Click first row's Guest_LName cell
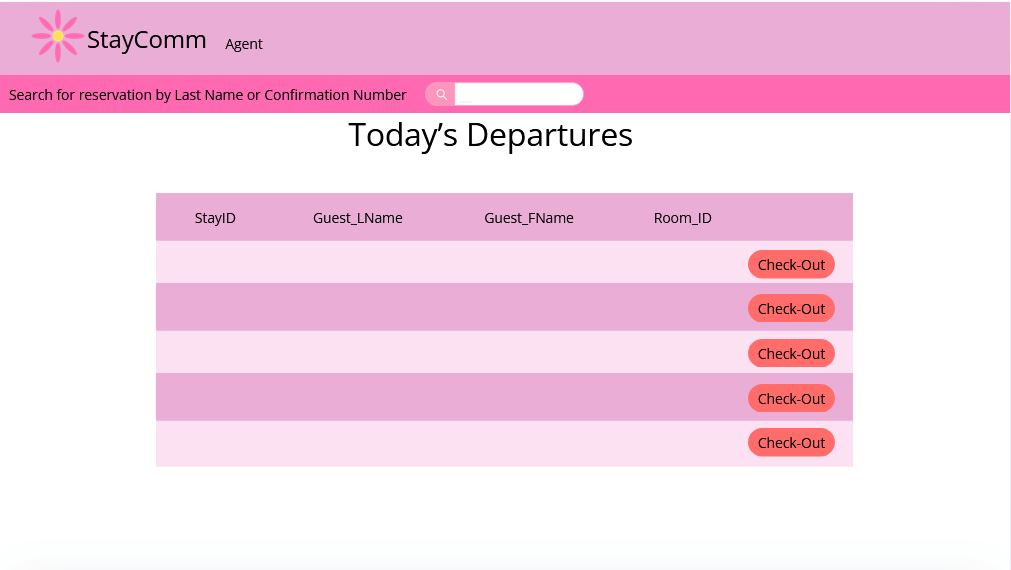The width and height of the screenshot is (1011, 570). [358, 264]
